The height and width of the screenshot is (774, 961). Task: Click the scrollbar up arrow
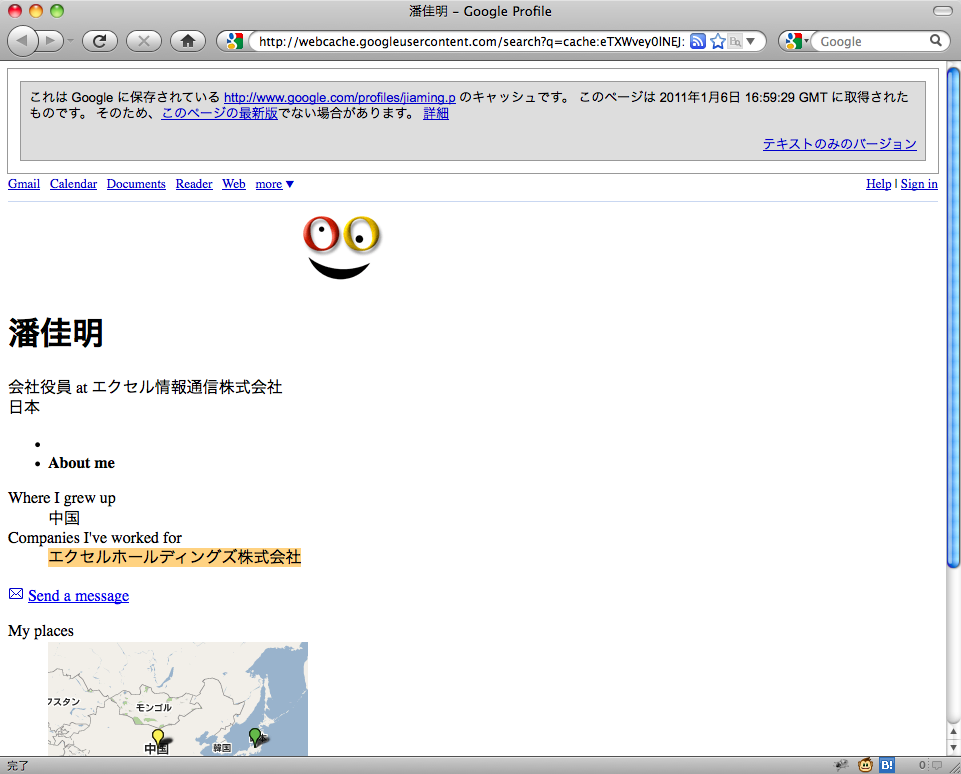(x=953, y=731)
